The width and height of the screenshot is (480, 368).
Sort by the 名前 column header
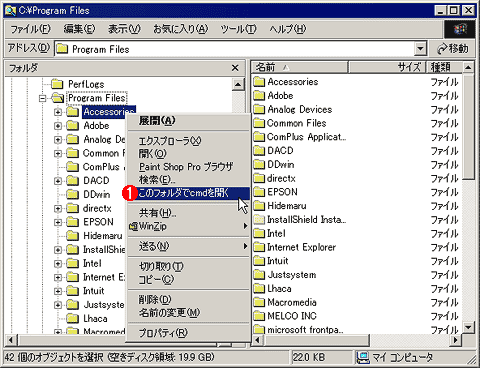(x=299, y=67)
